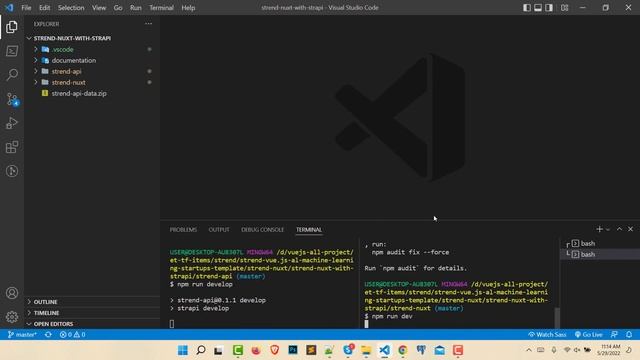Switch to the PROBLEMS panel tab

pyautogui.click(x=183, y=230)
